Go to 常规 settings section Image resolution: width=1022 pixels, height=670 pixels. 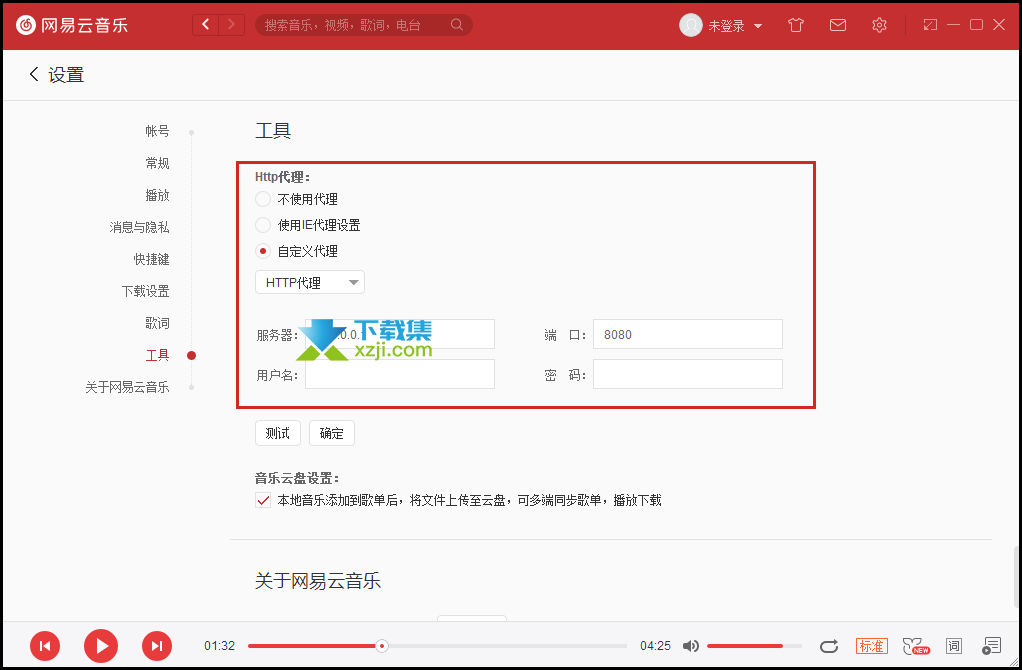157,163
